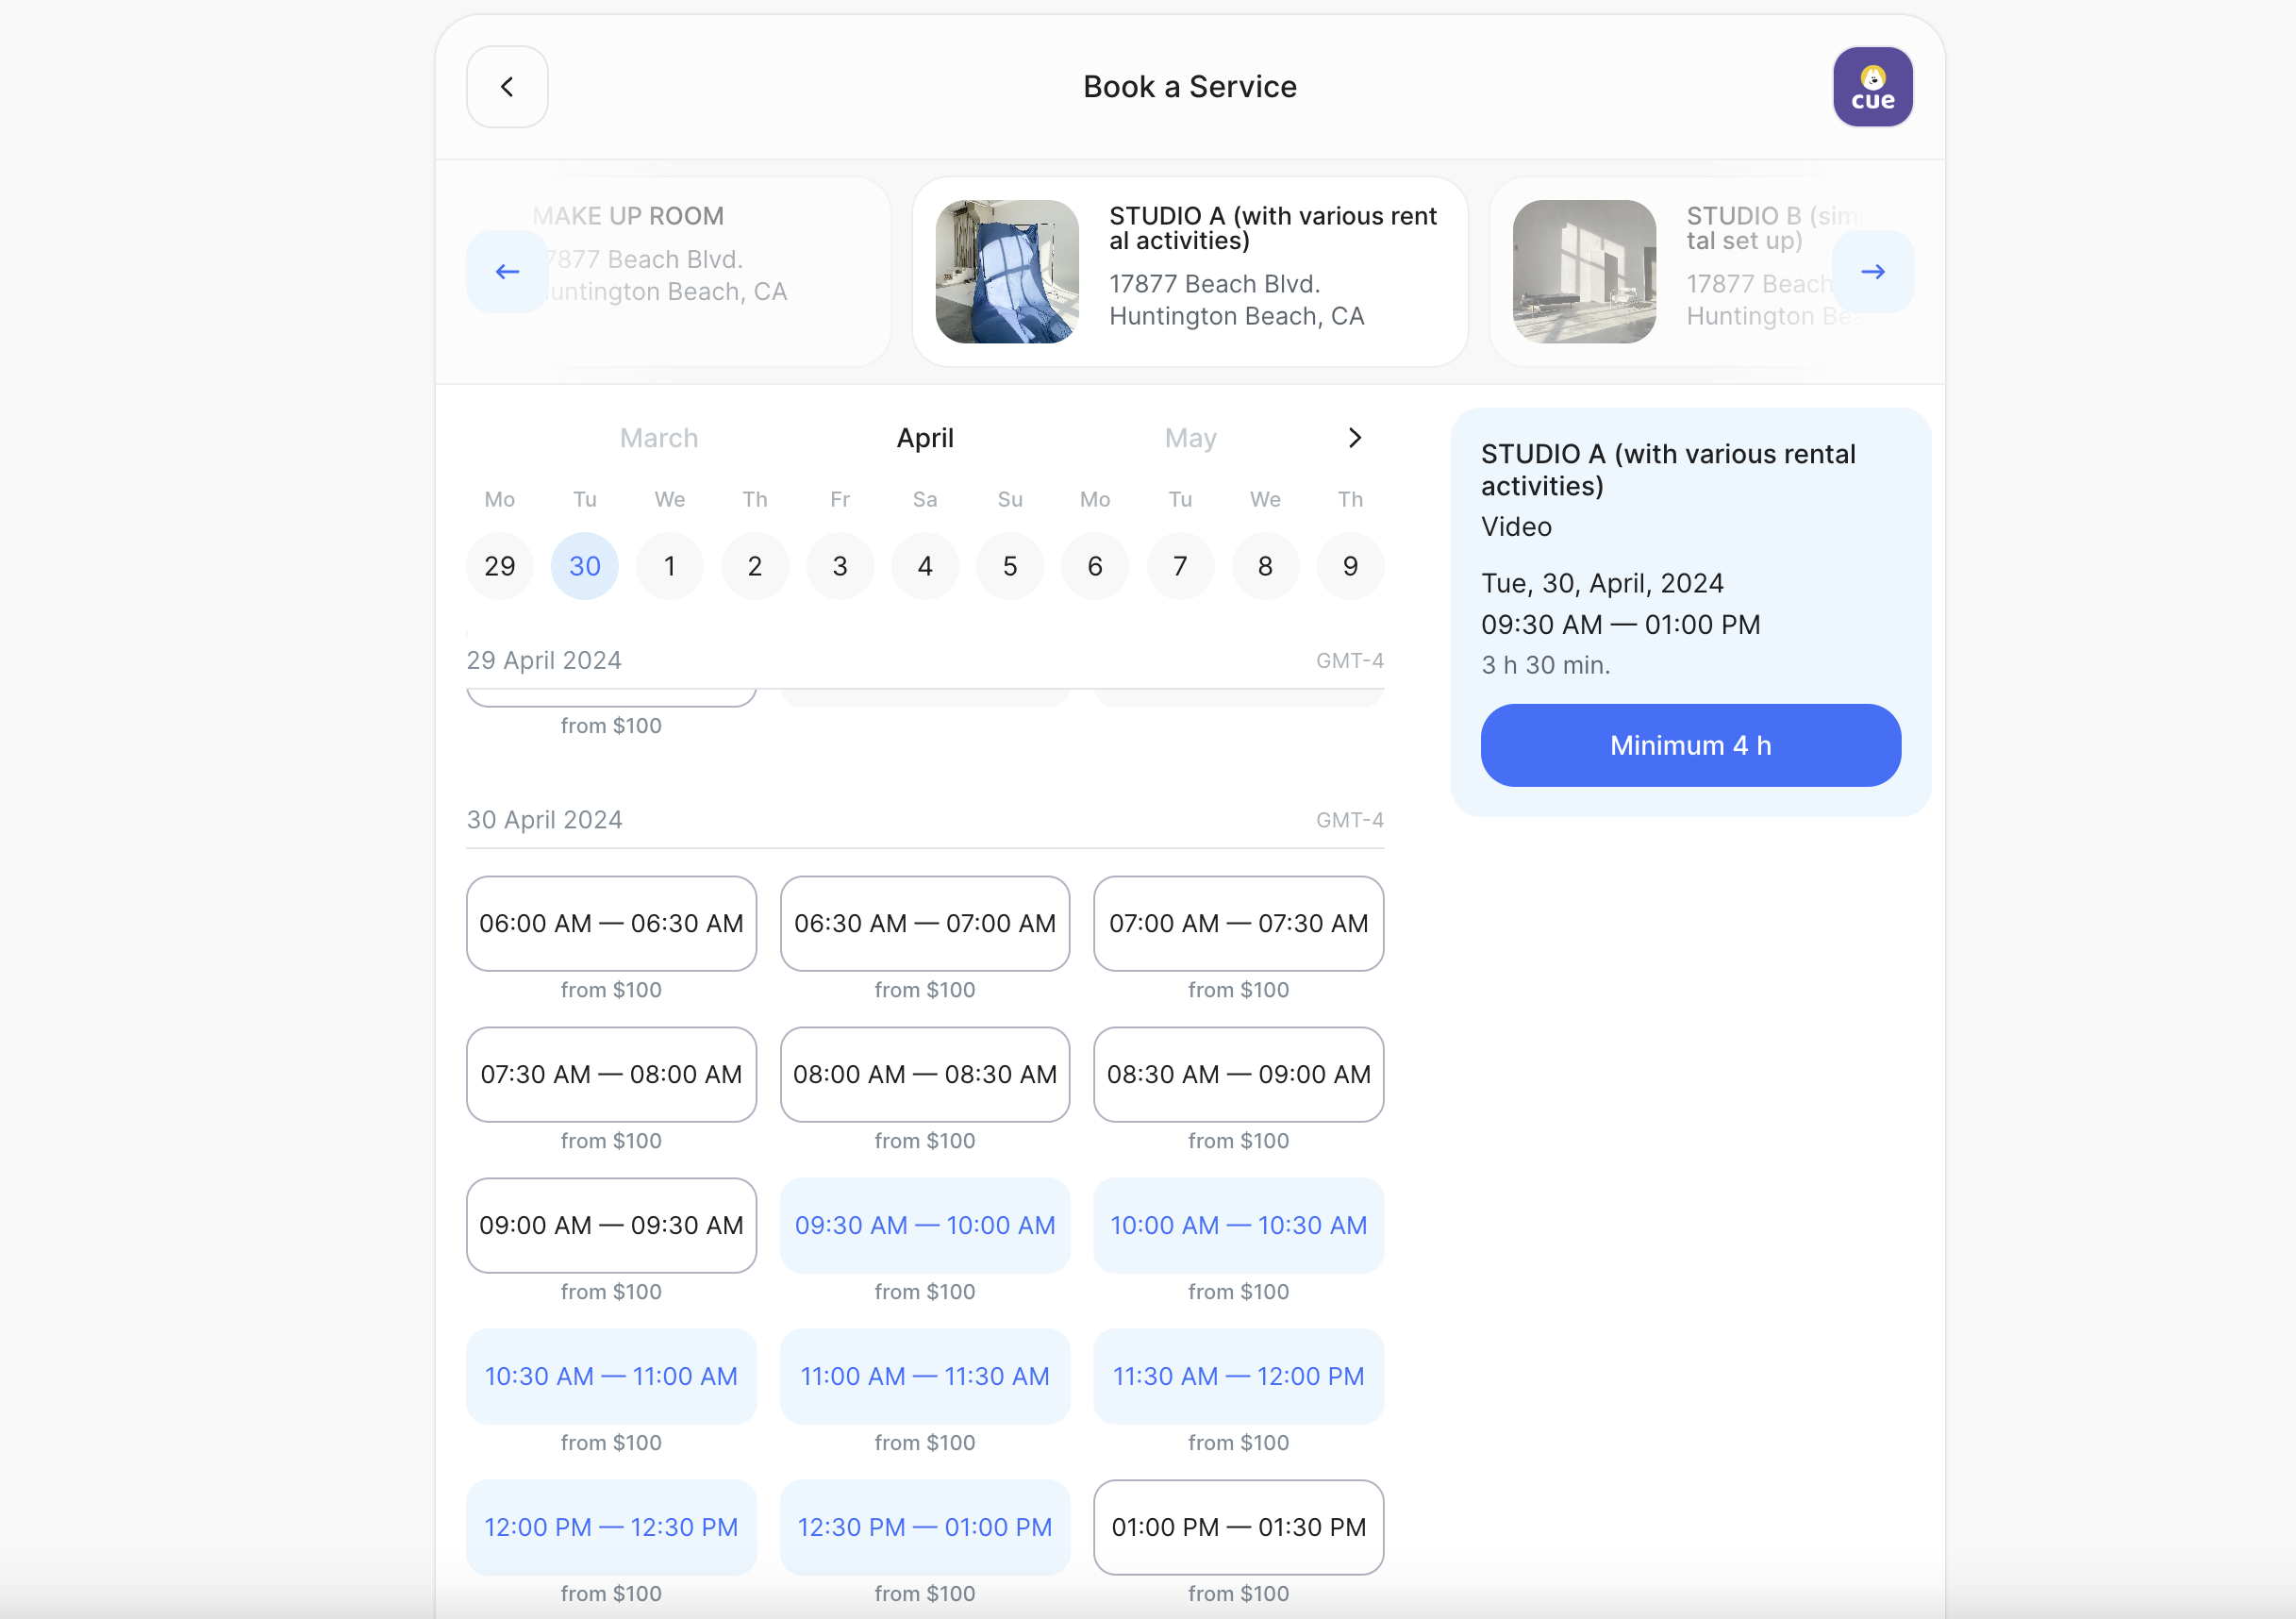Select date 29 in calendar
This screenshot has height=1619, width=2296.
click(x=499, y=566)
